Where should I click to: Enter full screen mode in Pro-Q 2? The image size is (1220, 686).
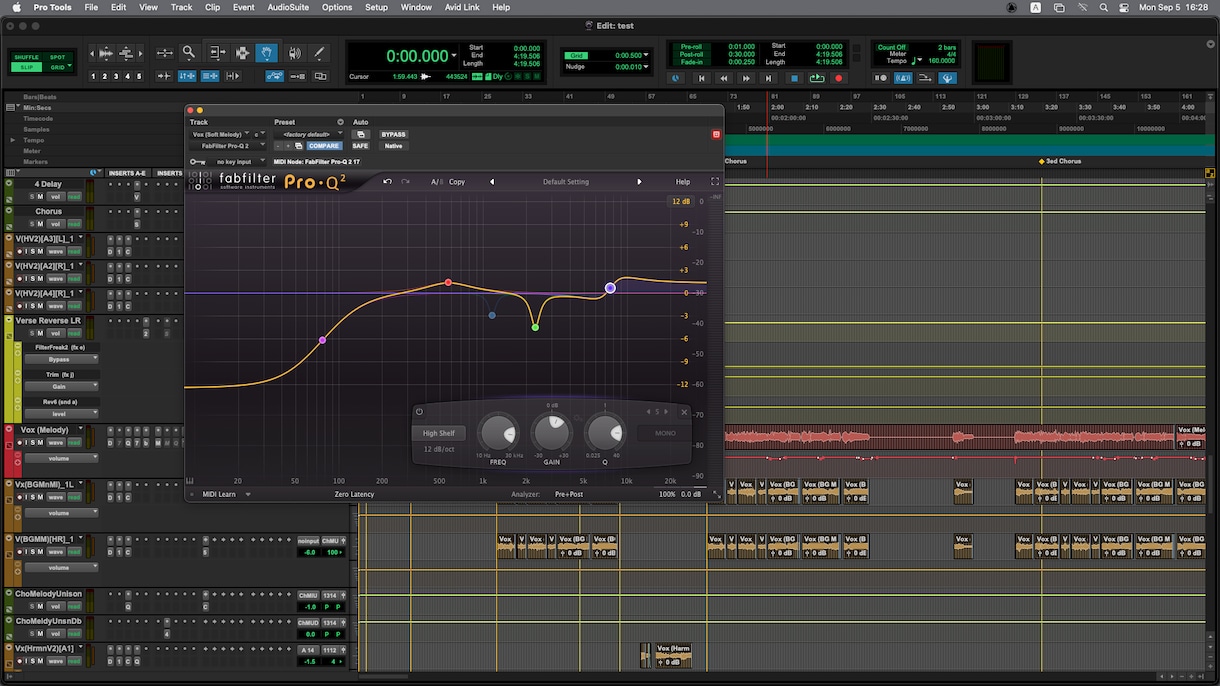tap(715, 182)
